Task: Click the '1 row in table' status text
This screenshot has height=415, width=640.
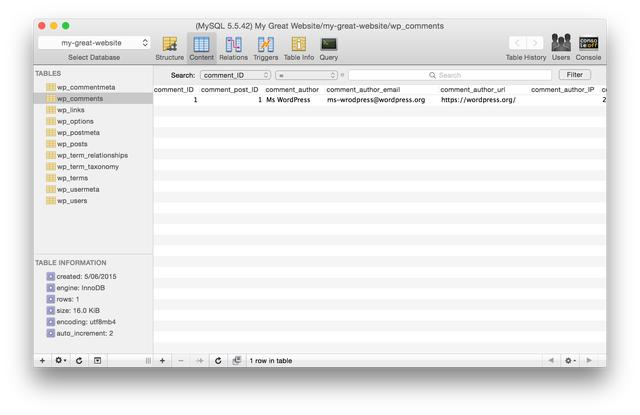Action: pos(271,361)
